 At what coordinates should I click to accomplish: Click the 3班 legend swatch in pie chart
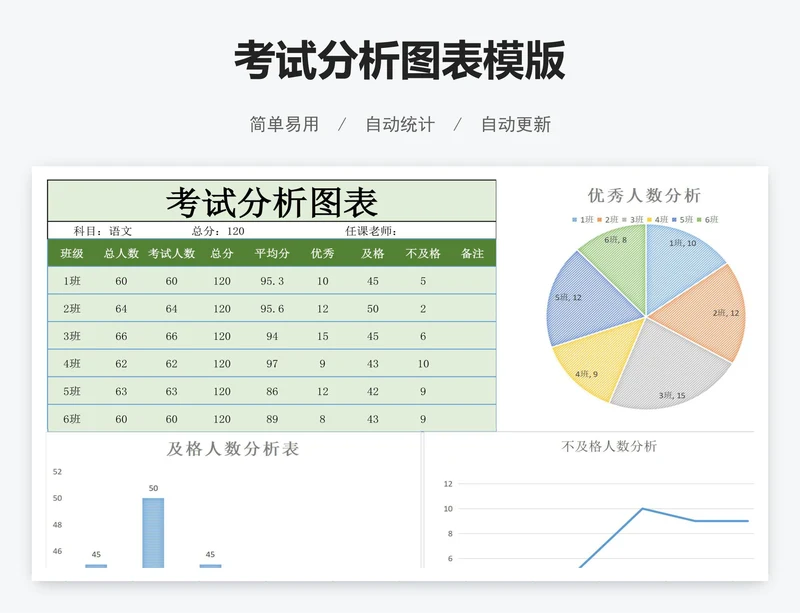(x=624, y=219)
